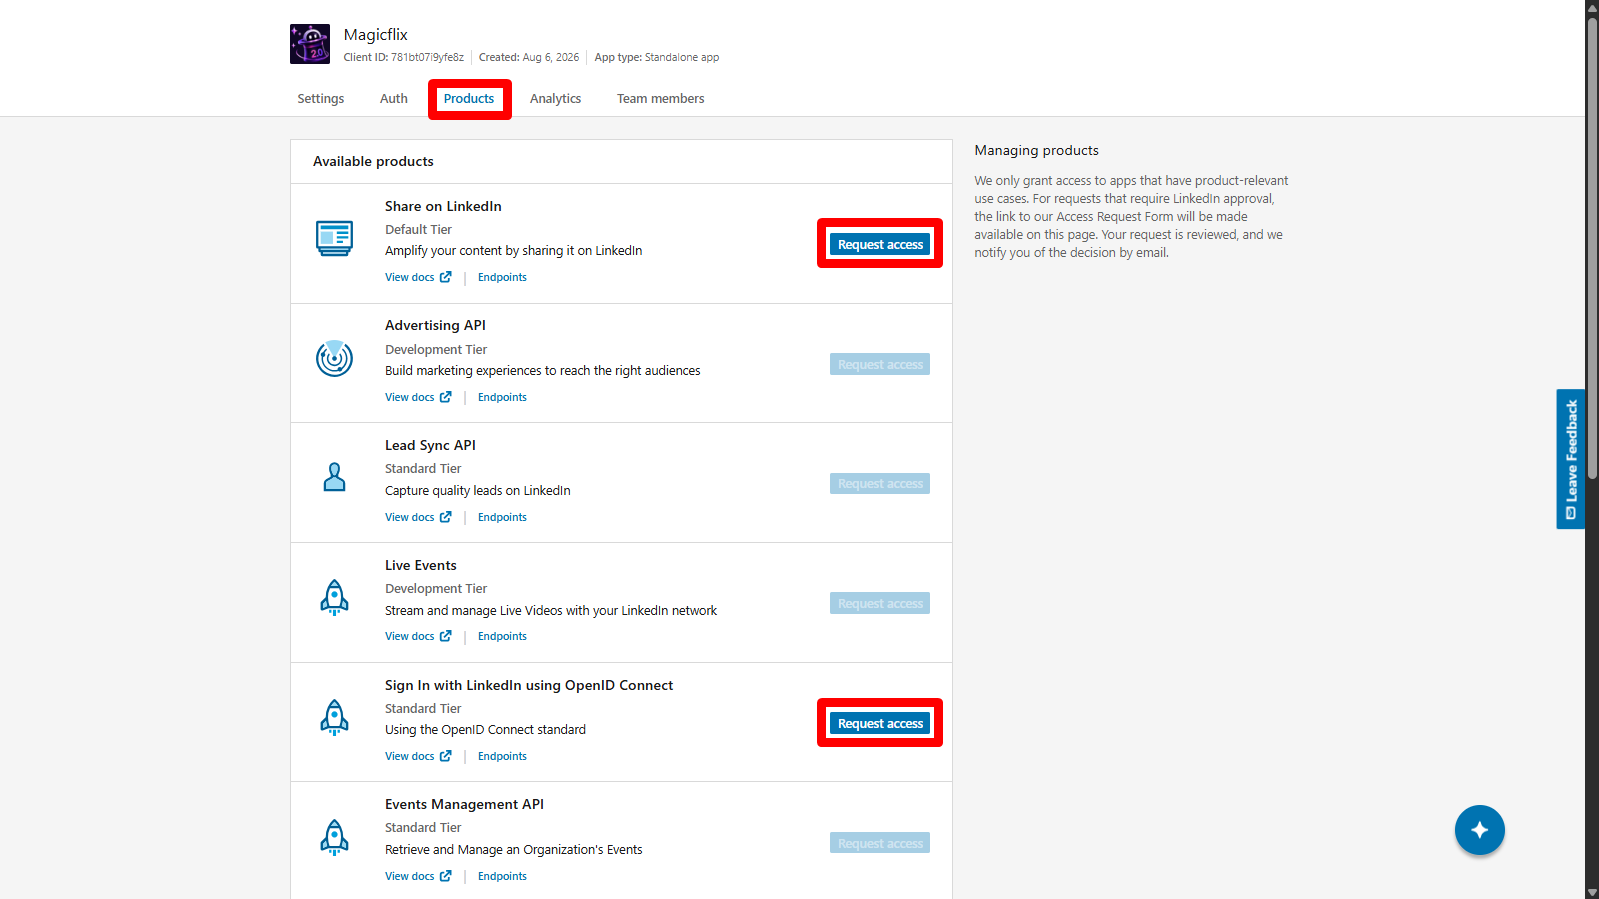Click the 'Available products' heading
1599x899 pixels.
click(373, 161)
